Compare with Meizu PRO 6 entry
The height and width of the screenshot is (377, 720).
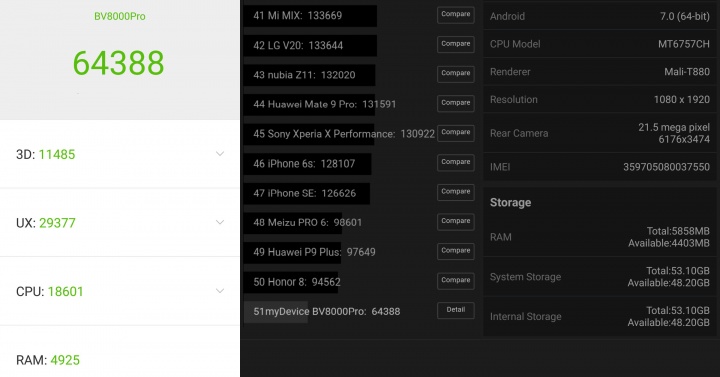pyautogui.click(x=456, y=221)
